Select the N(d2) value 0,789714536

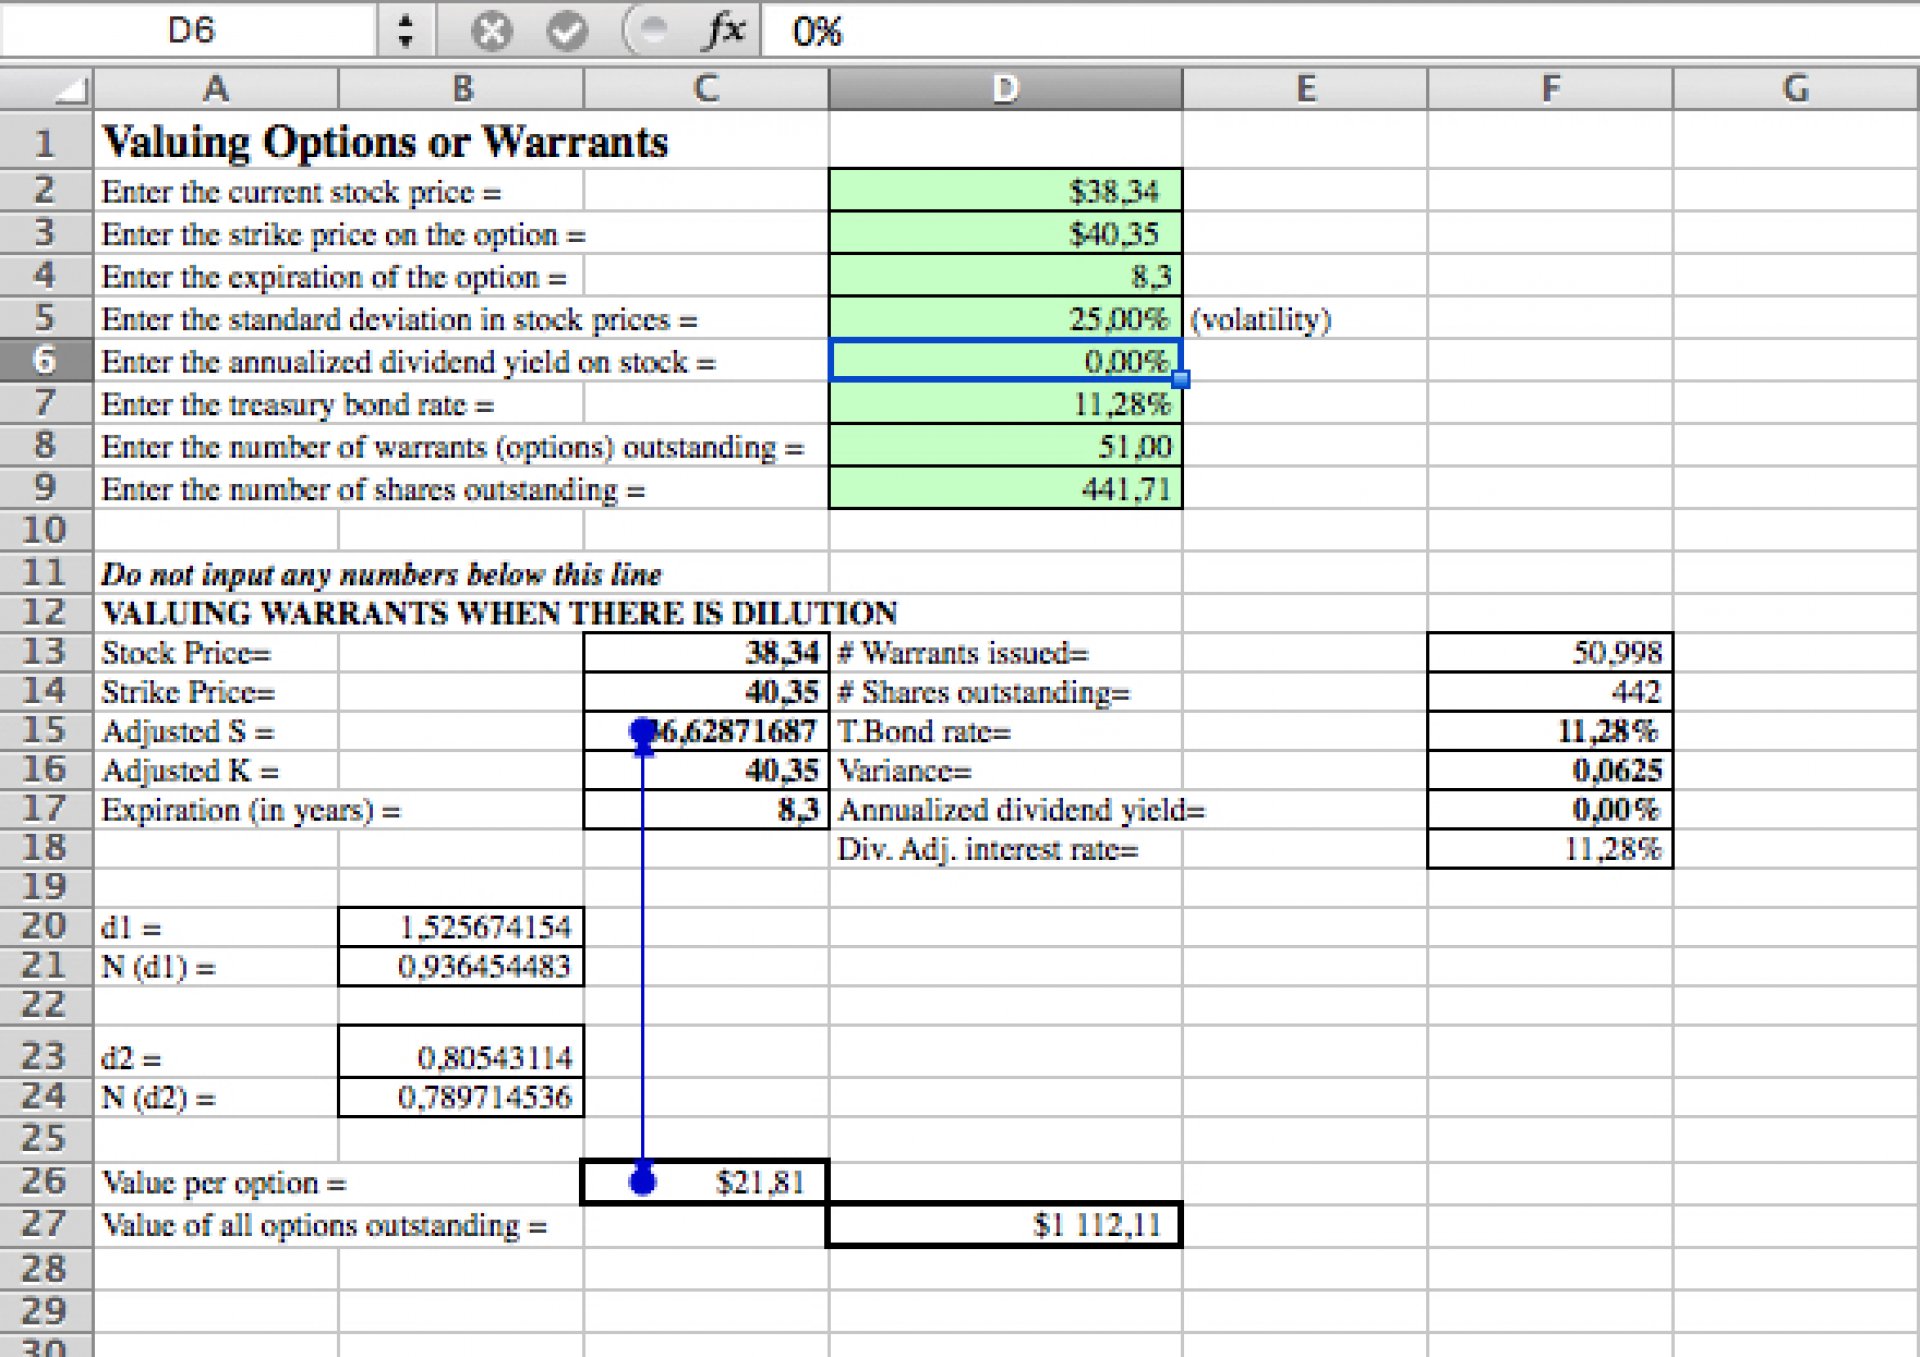[x=461, y=1096]
